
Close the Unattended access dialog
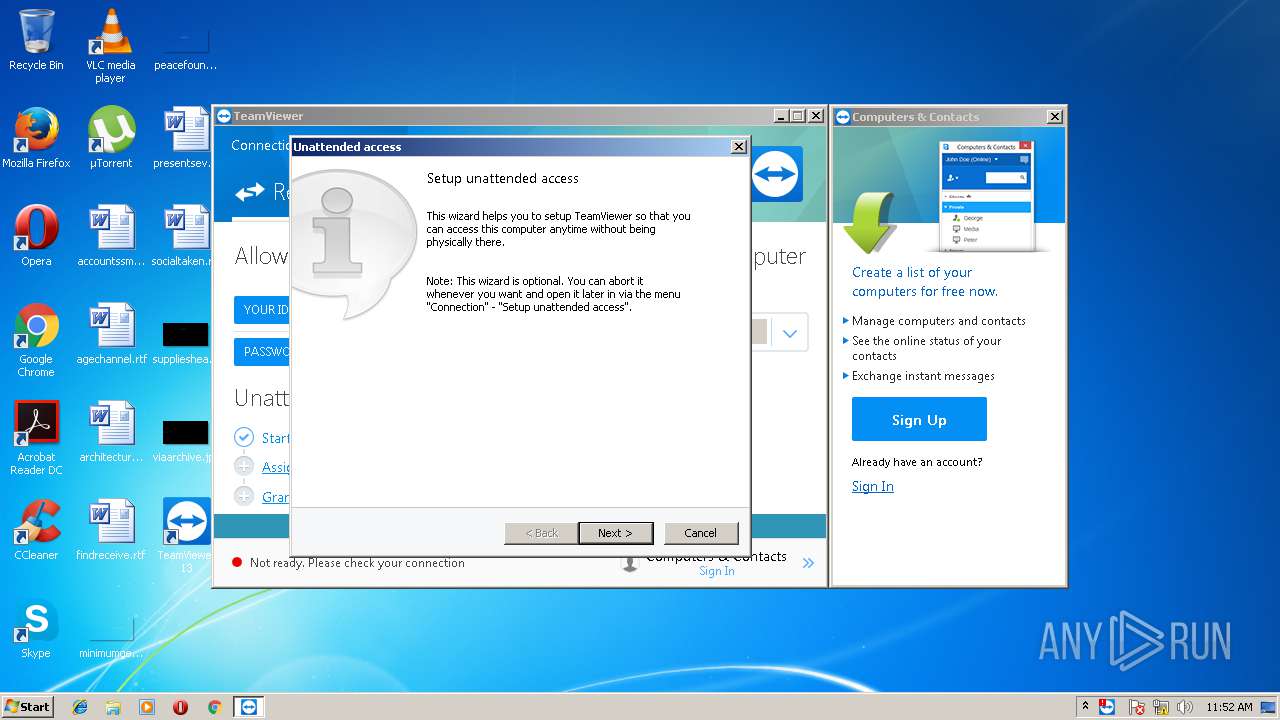tap(739, 146)
